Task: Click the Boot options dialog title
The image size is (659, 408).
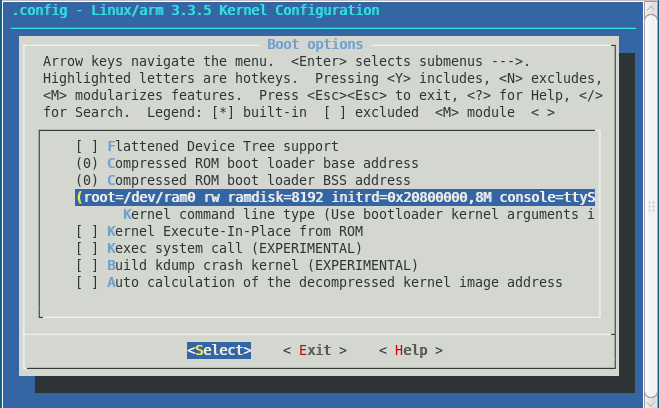Action: tap(315, 44)
